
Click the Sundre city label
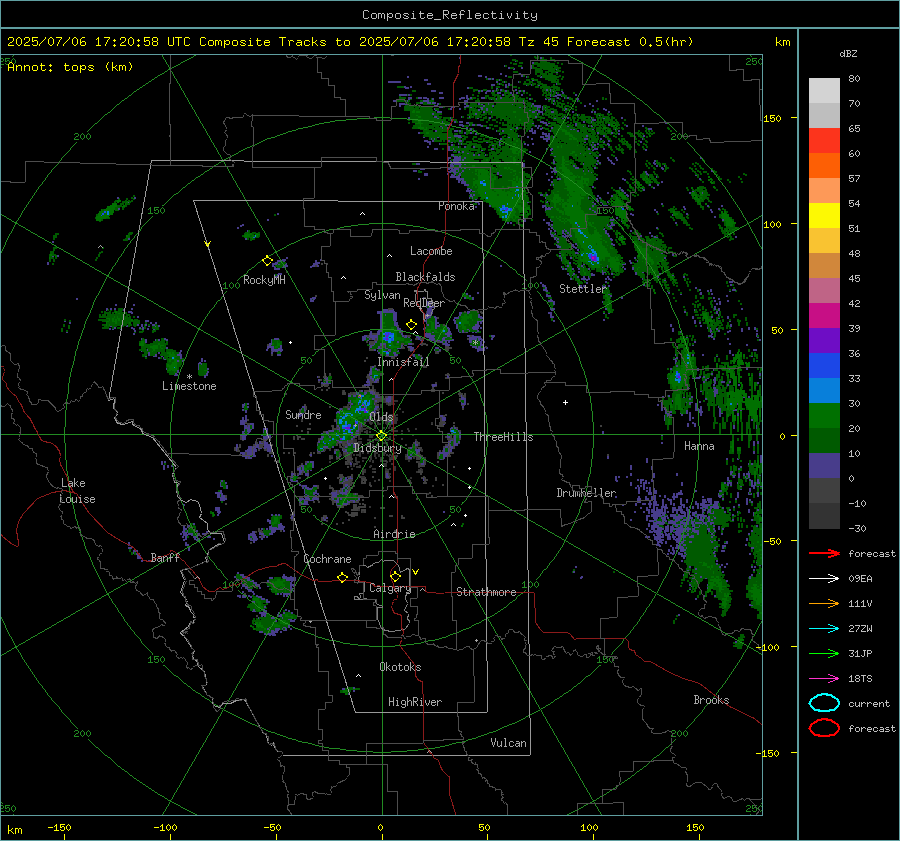[303, 414]
